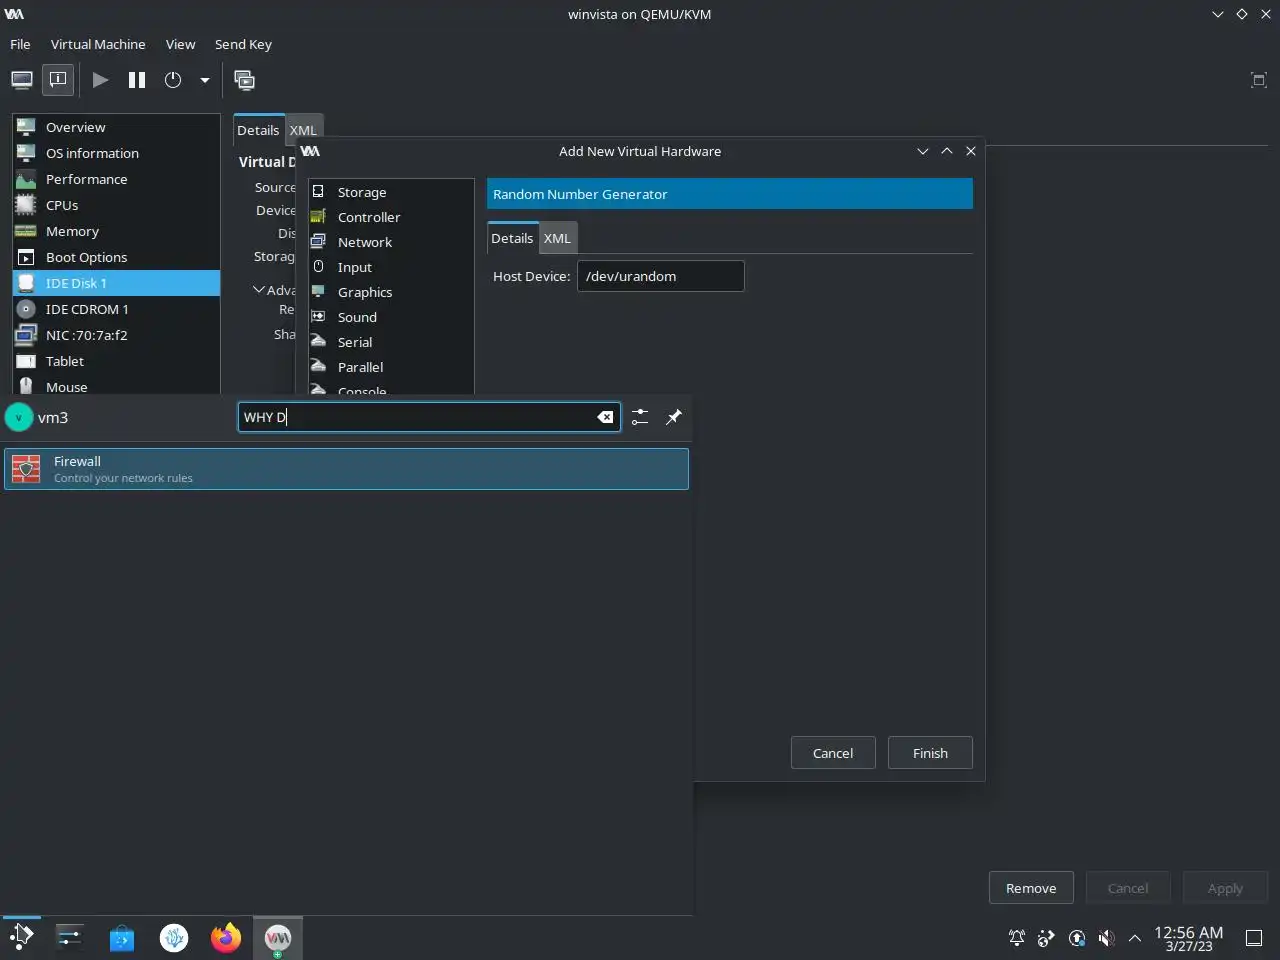Select Mouse in hardware list
The image size is (1280, 960).
pyautogui.click(x=116, y=386)
